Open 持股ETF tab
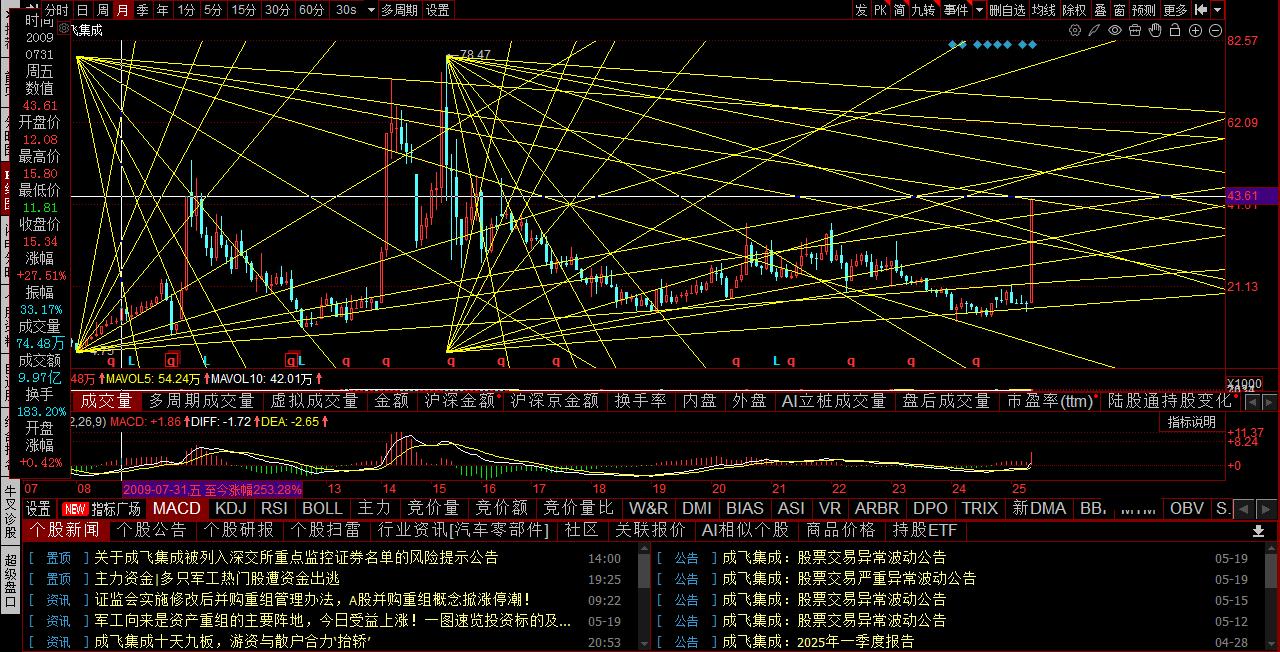The width and height of the screenshot is (1280, 652). coord(925,530)
